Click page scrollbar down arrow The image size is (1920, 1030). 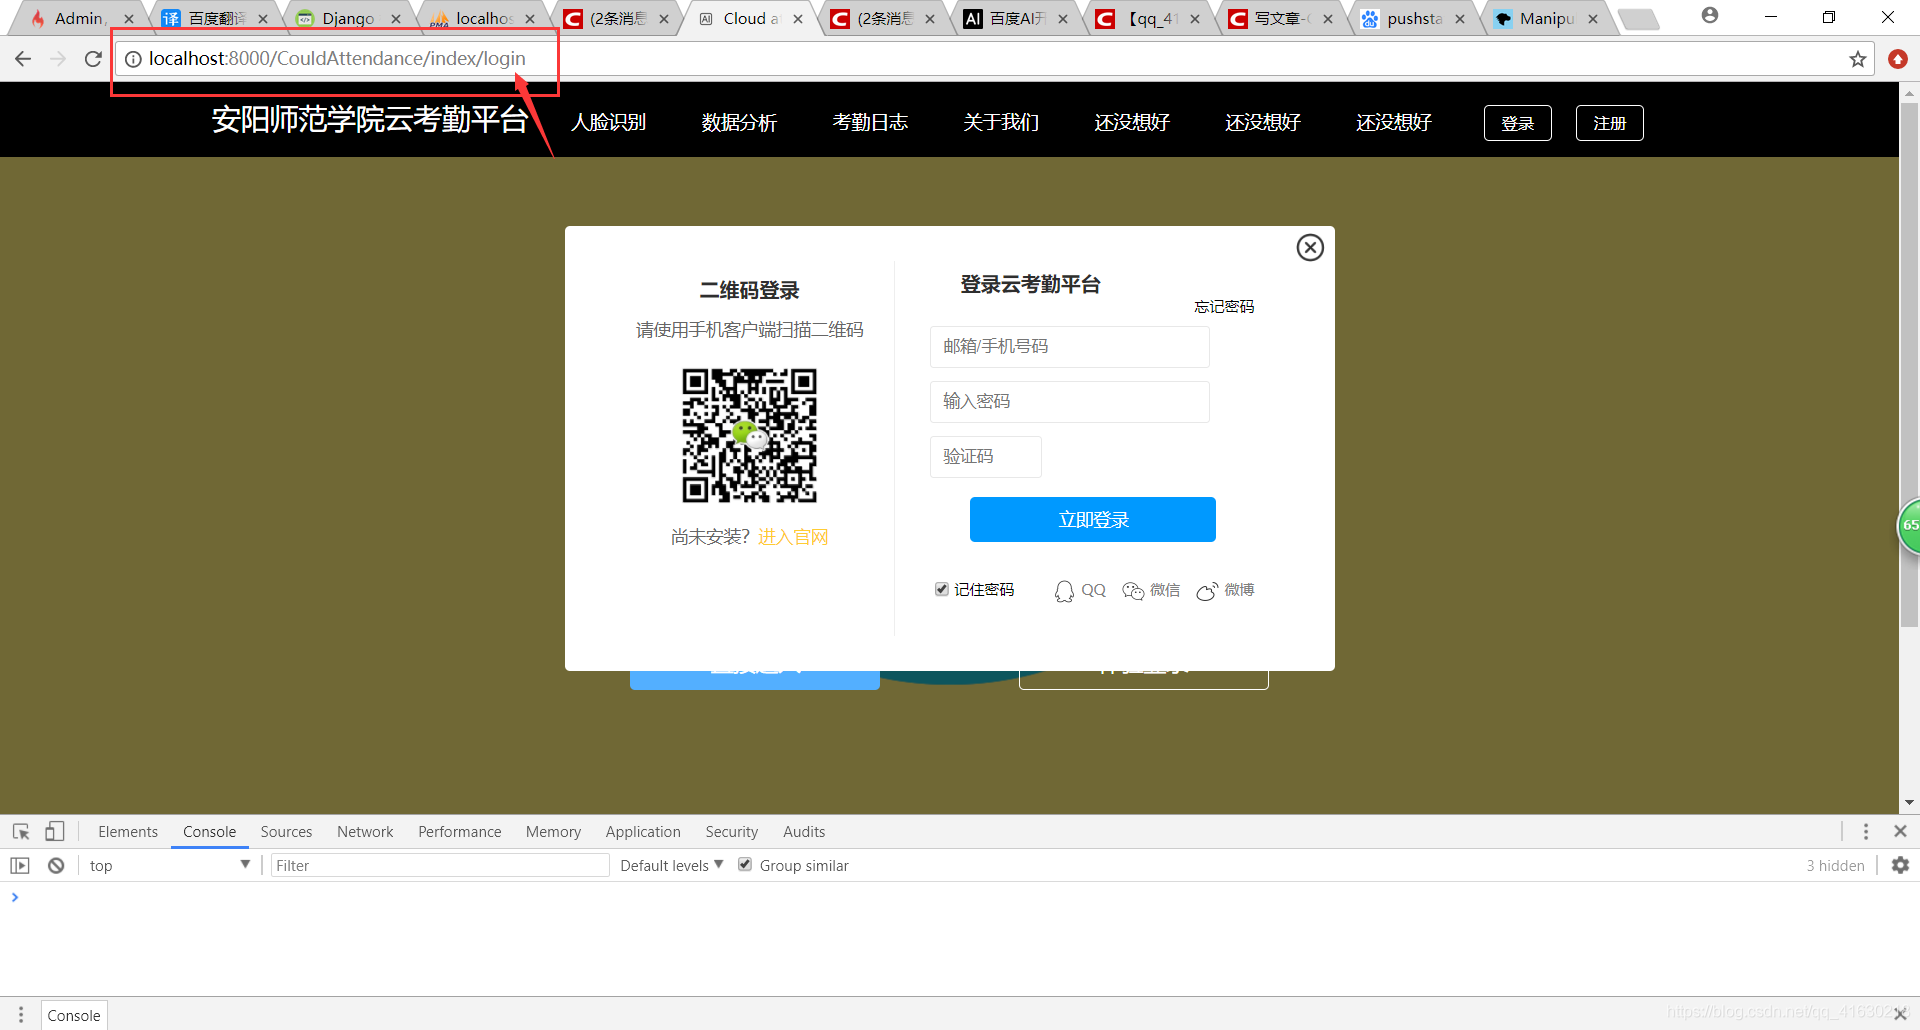point(1909,802)
